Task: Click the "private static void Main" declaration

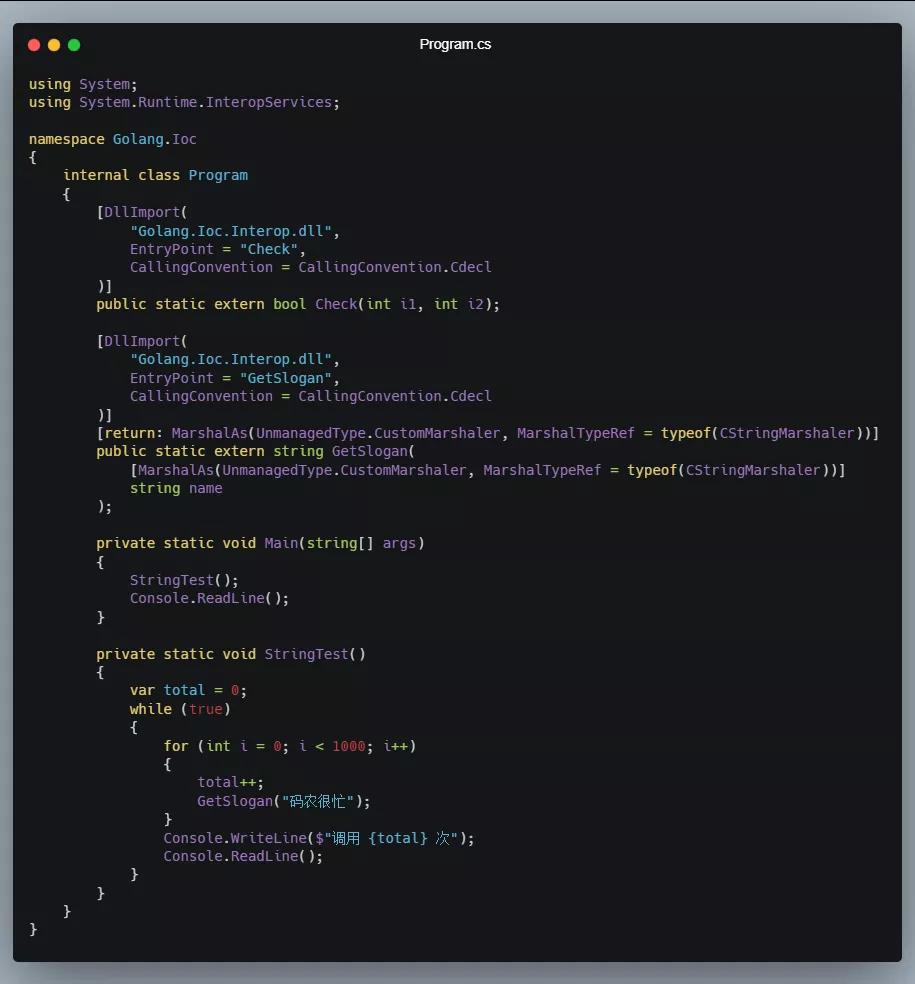Action: (260, 543)
